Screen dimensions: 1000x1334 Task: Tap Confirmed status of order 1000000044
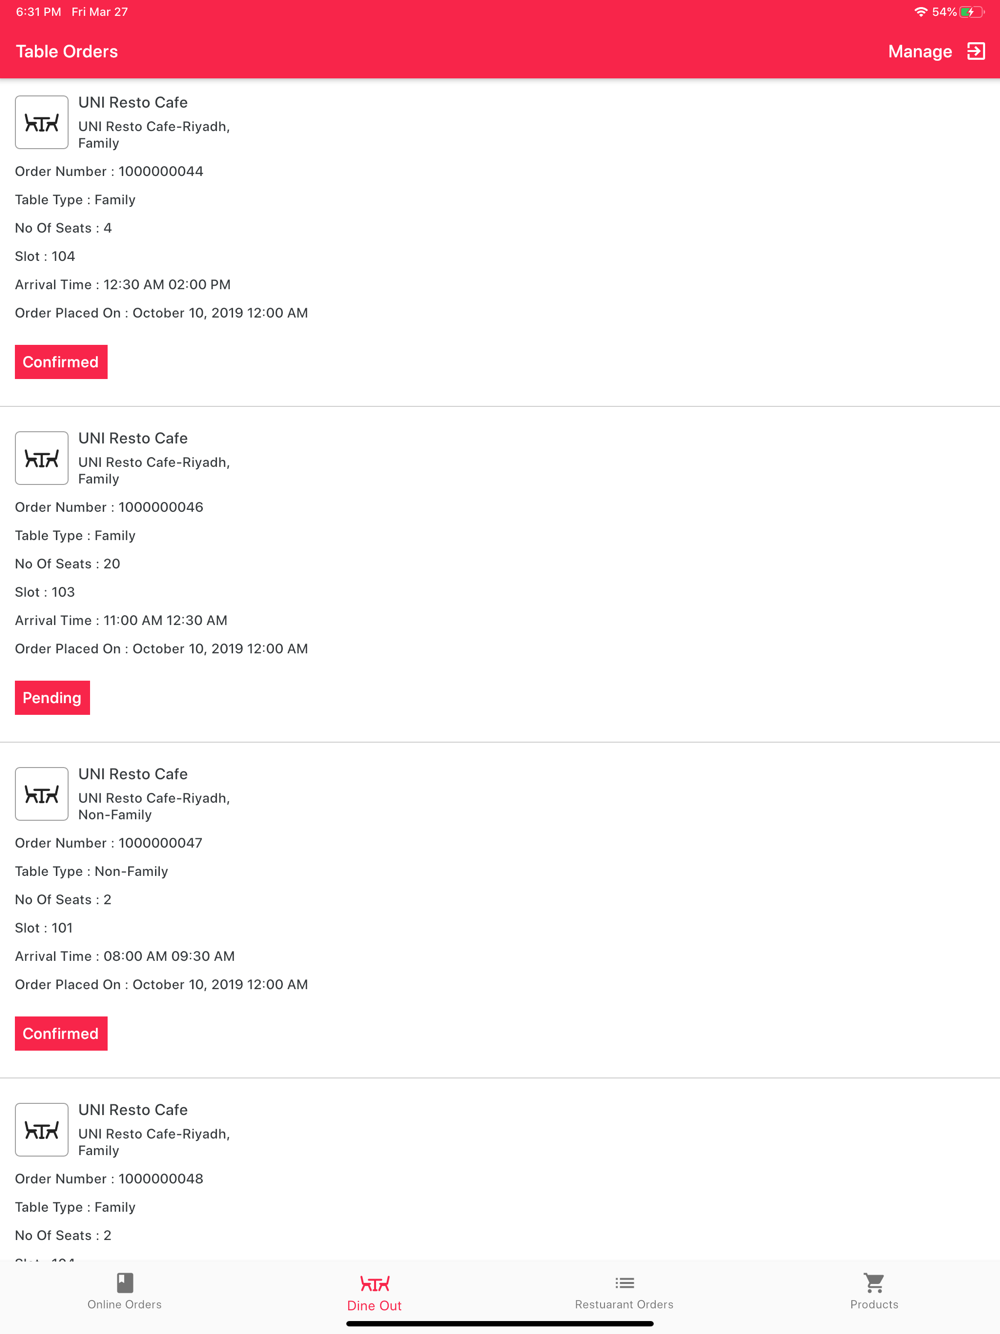61,362
